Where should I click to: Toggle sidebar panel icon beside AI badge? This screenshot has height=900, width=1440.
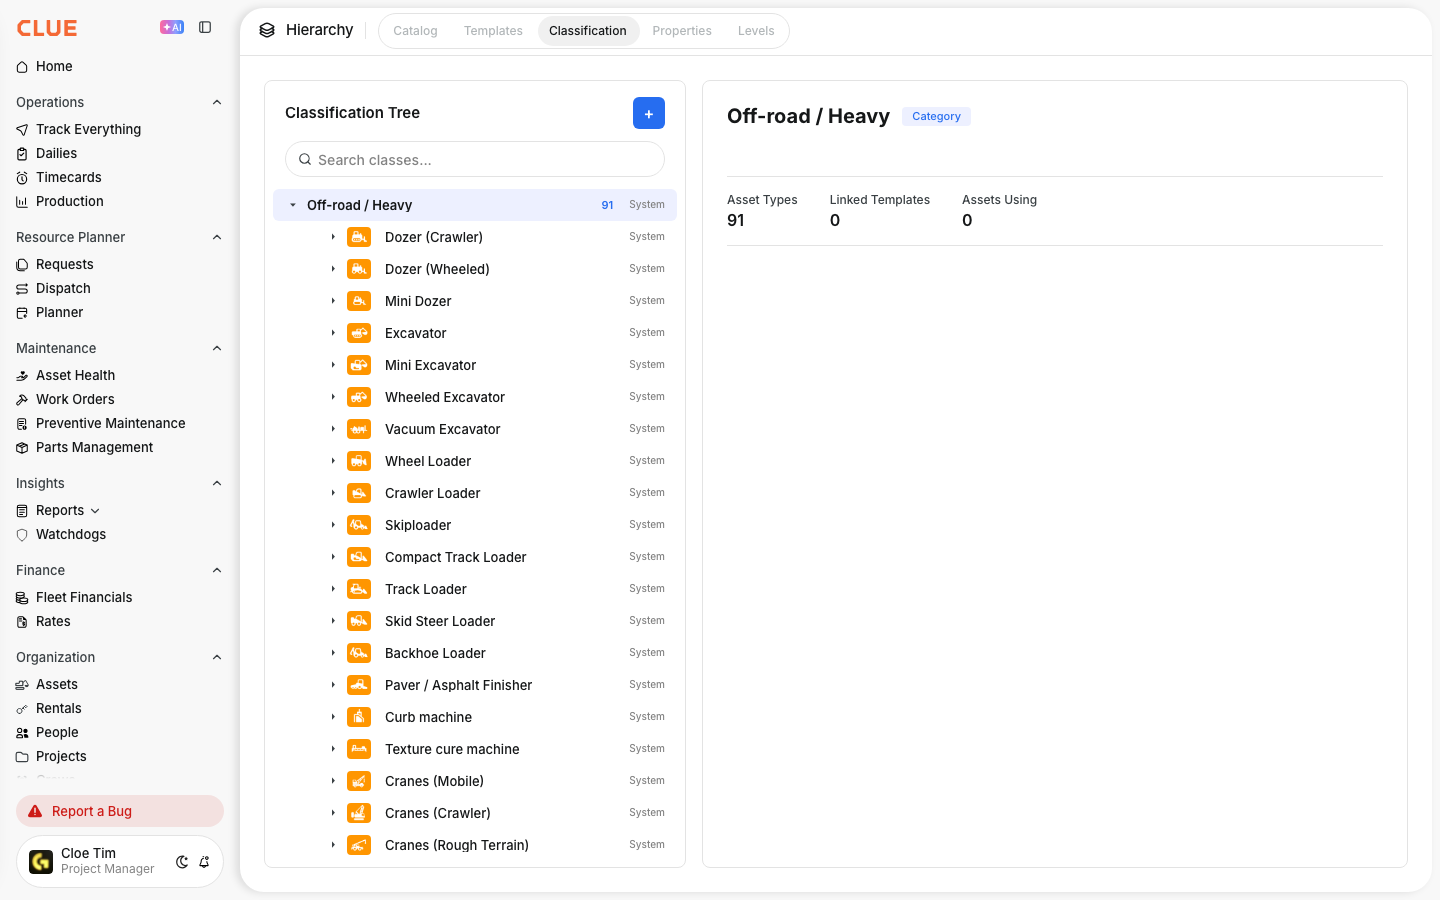(205, 28)
